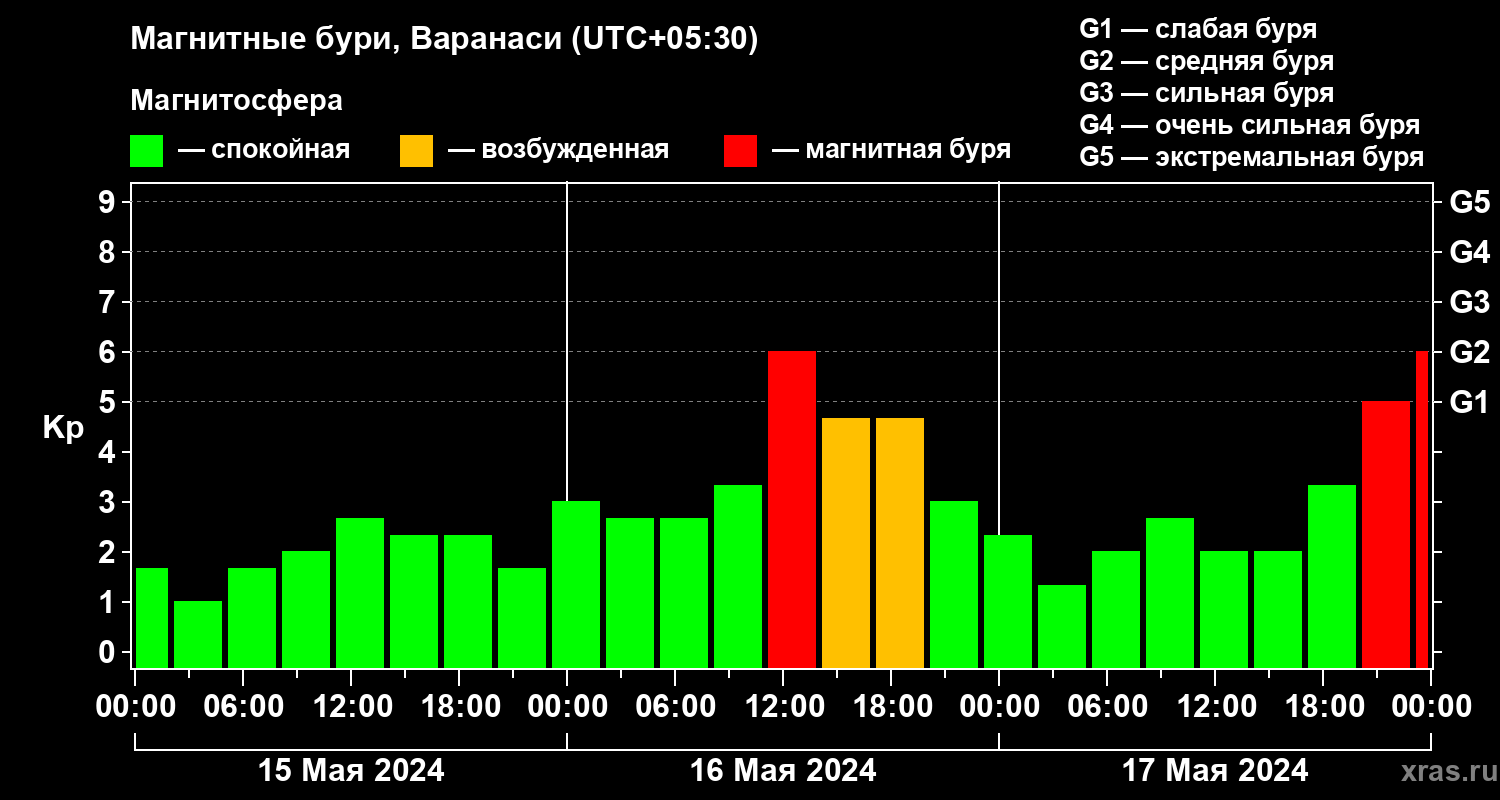
Task: Click the '— магнитная буря' legend label
Action: tap(891, 151)
